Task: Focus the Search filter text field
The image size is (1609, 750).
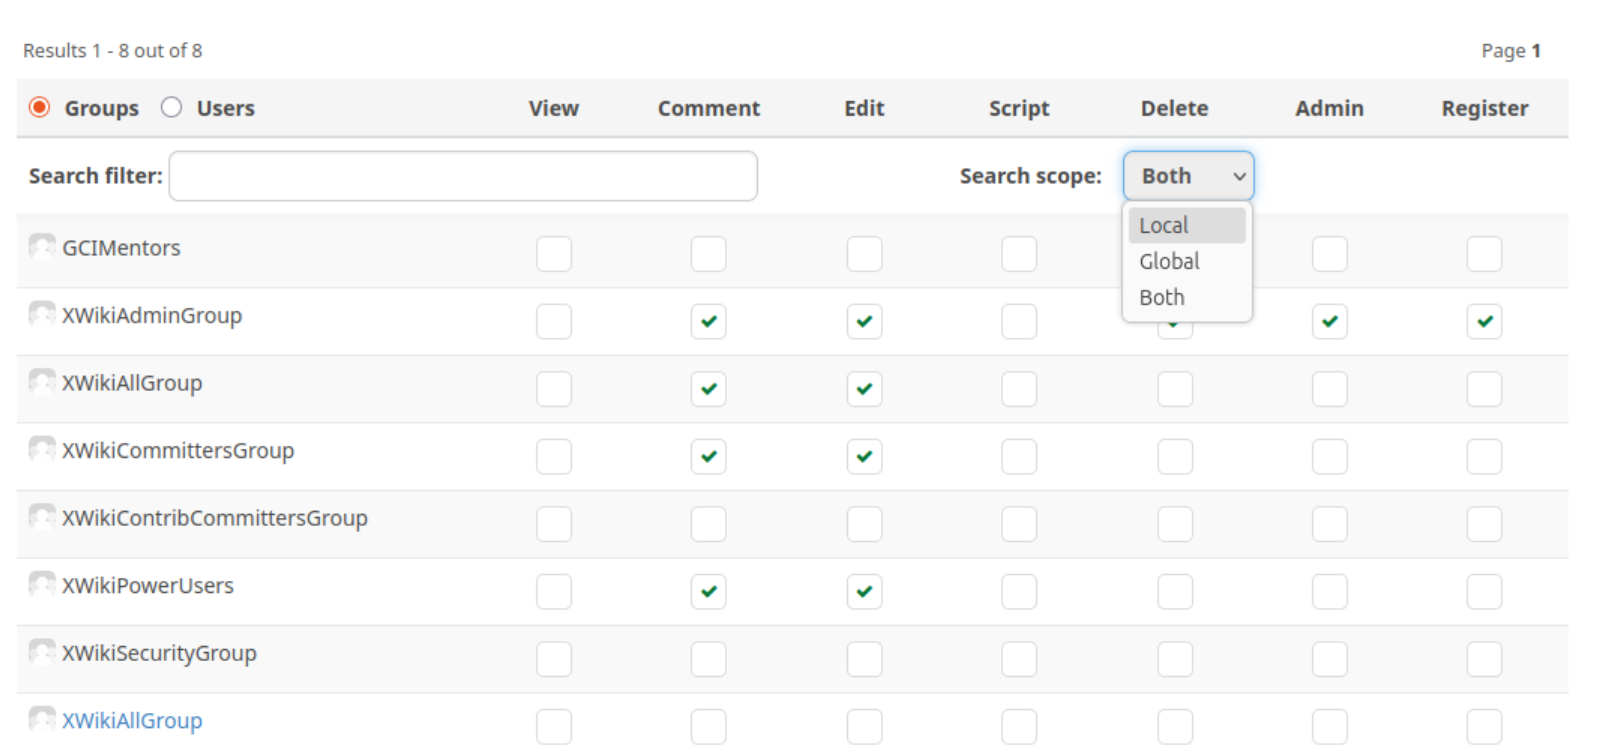Action: [x=463, y=176]
